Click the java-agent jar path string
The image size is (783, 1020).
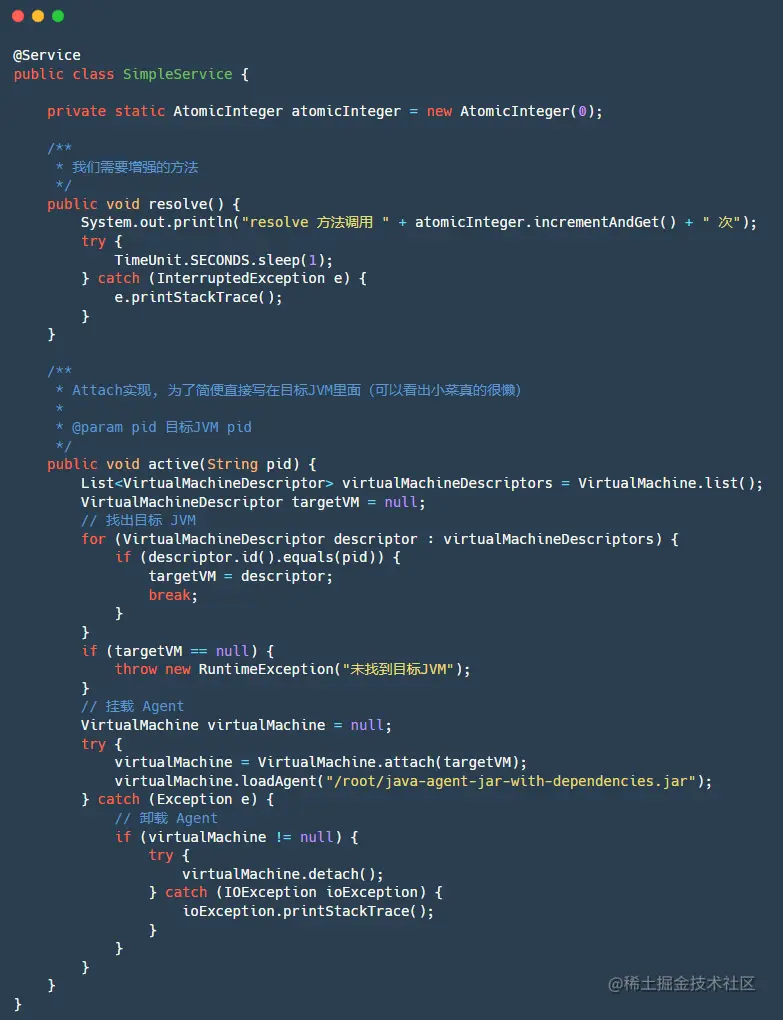tap(511, 781)
